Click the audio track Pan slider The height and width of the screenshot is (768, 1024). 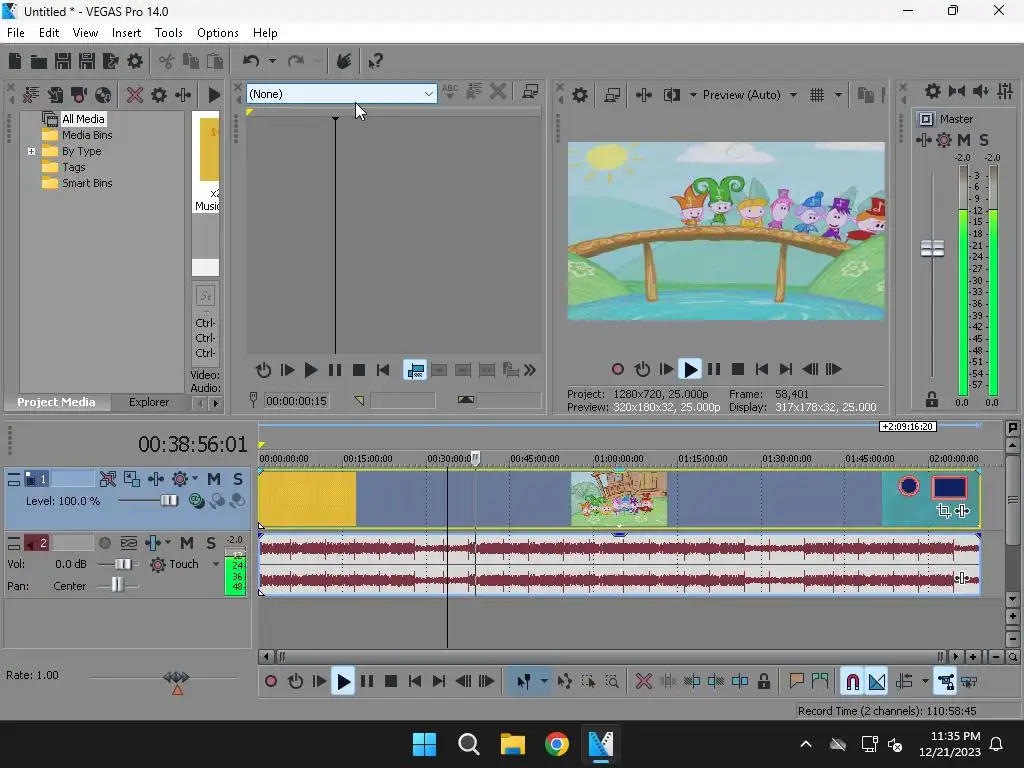click(x=117, y=586)
